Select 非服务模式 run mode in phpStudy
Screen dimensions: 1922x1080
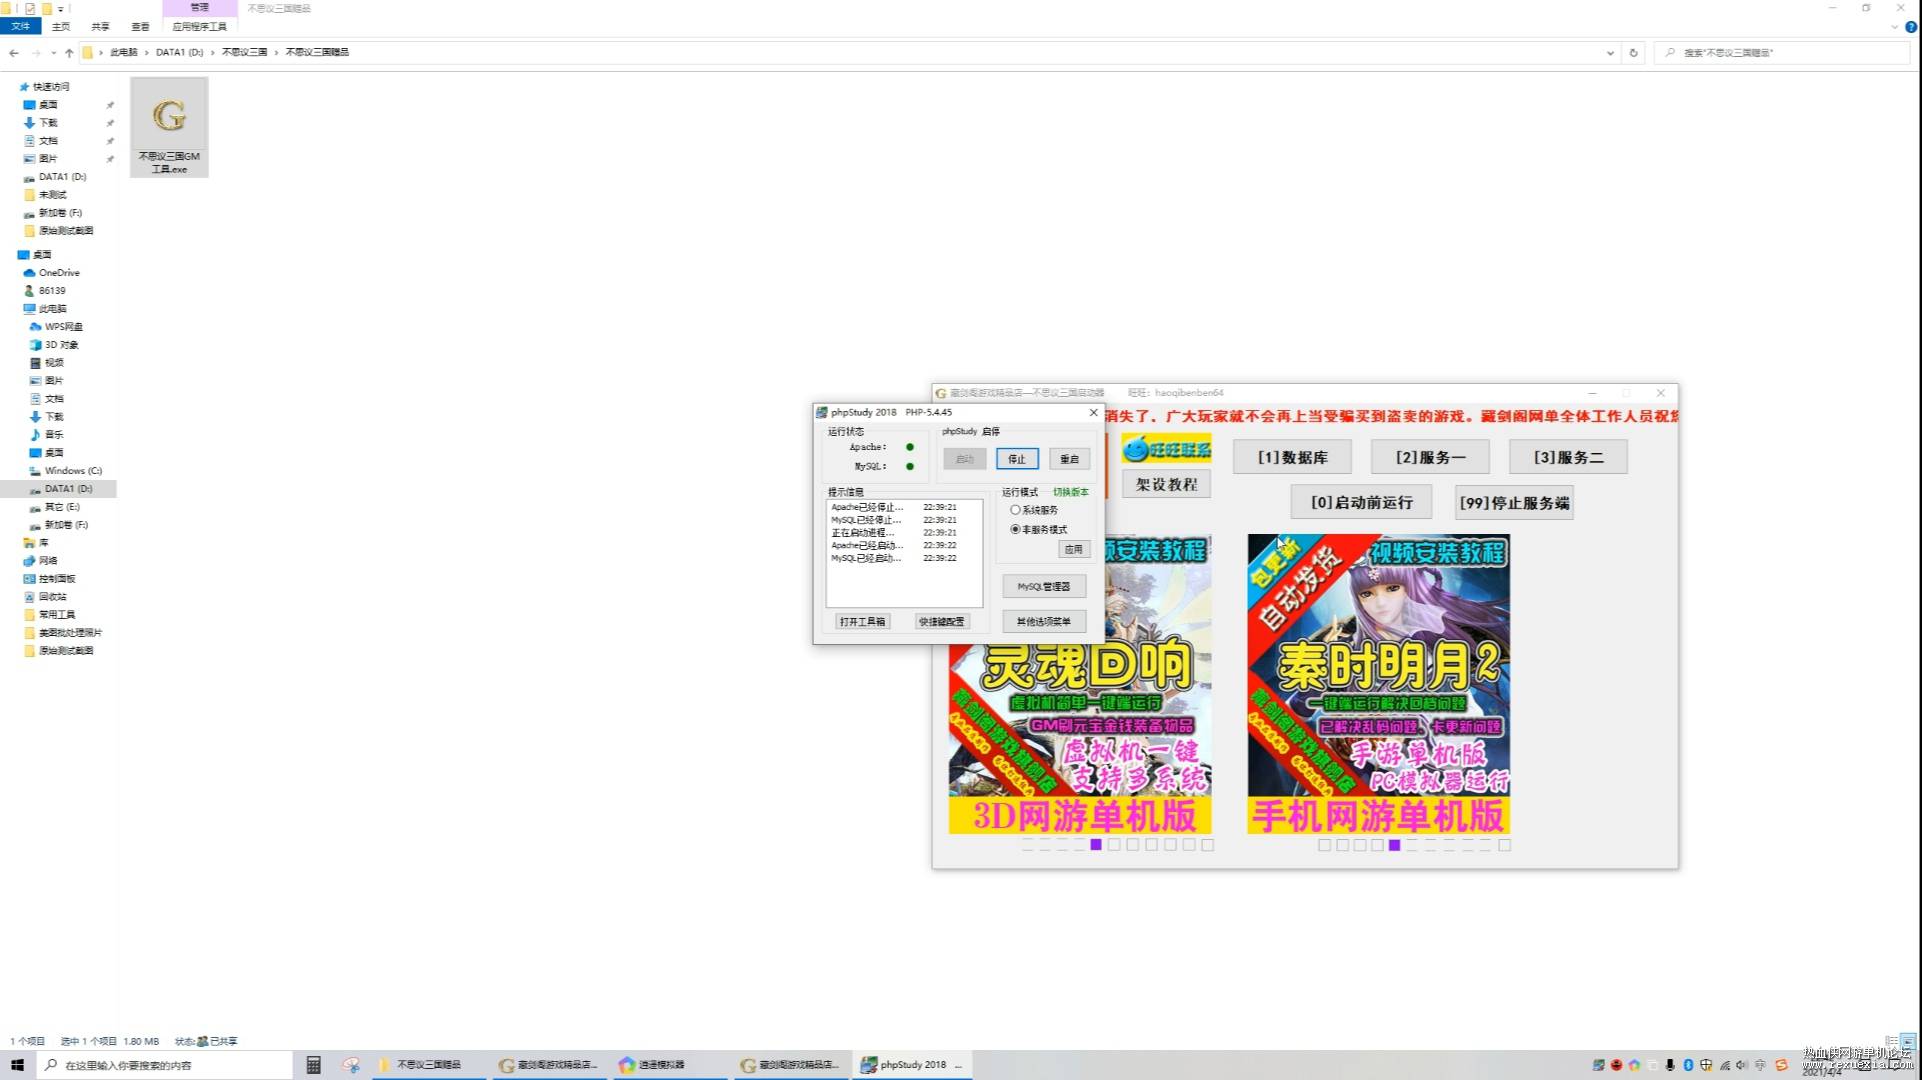pyautogui.click(x=1038, y=530)
